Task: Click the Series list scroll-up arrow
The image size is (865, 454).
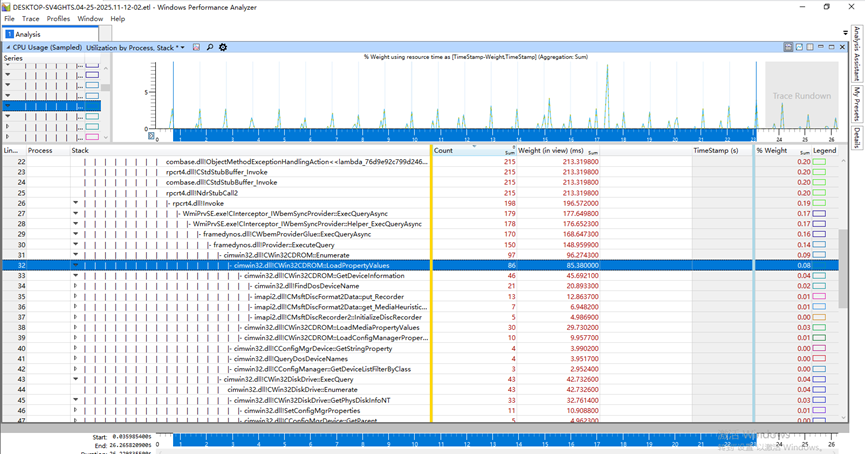Action: tap(105, 68)
